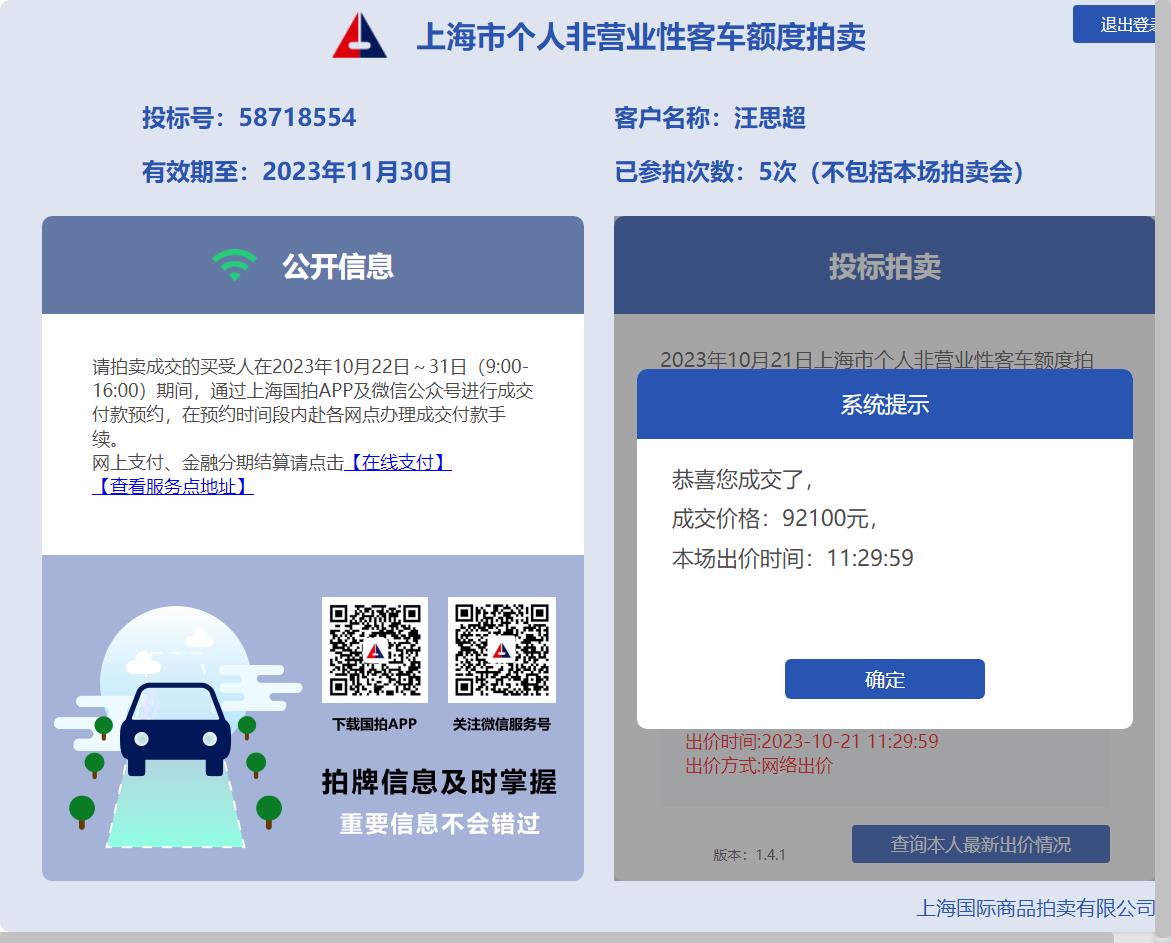Click the 恭喜您成交了 message
Screen dimensions: 1171x943
[x=742, y=479]
